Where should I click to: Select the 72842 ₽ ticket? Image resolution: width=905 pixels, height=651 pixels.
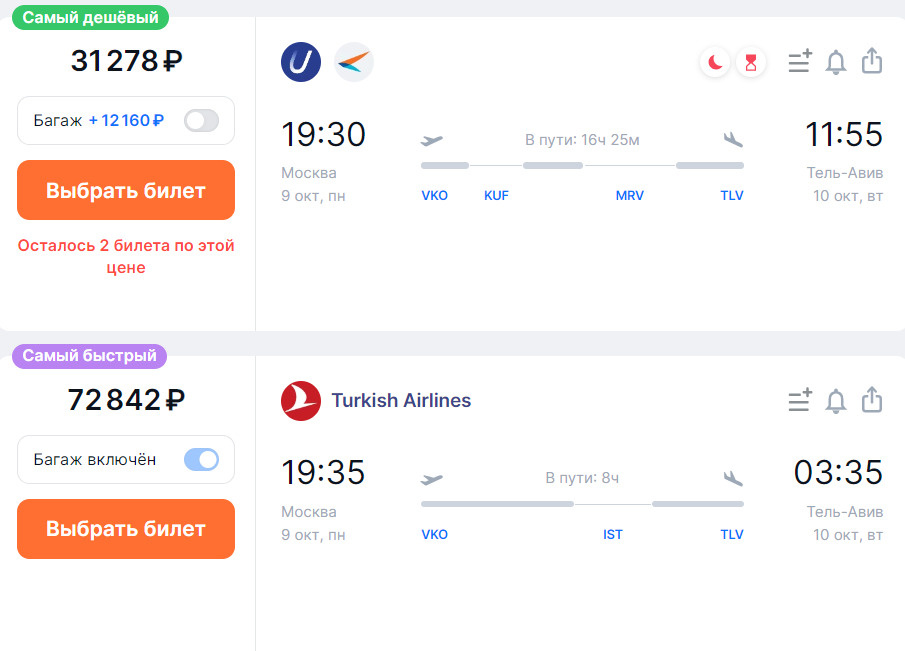(x=126, y=529)
